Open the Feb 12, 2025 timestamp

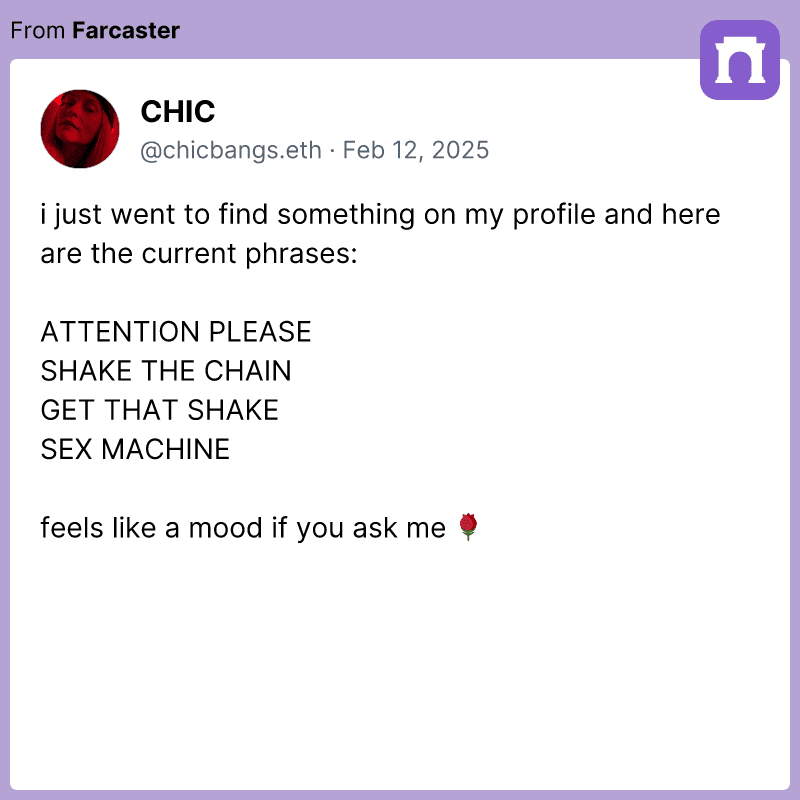click(416, 150)
